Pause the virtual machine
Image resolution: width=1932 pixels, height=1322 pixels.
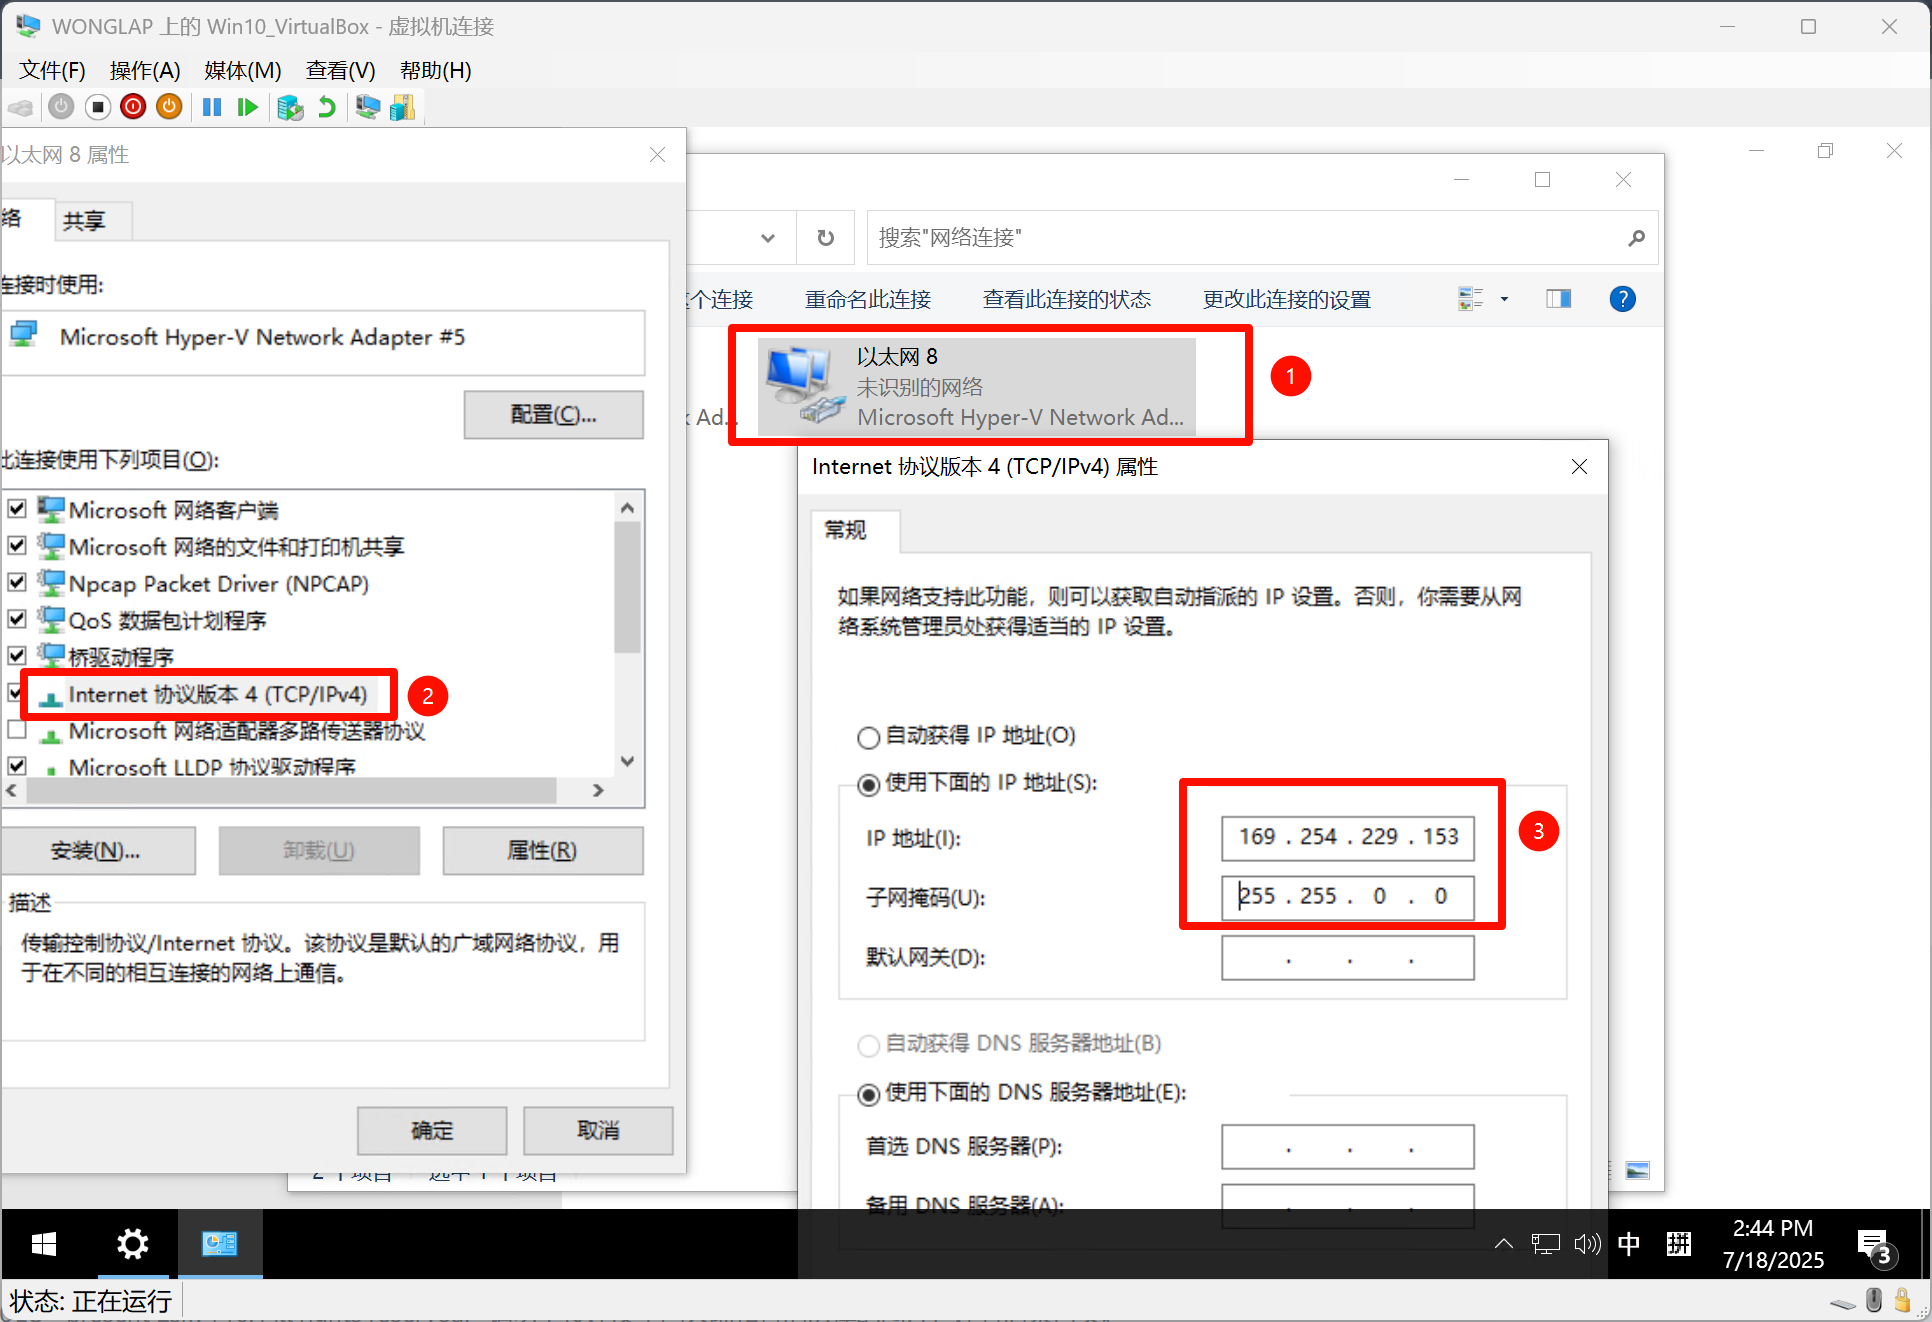211,107
